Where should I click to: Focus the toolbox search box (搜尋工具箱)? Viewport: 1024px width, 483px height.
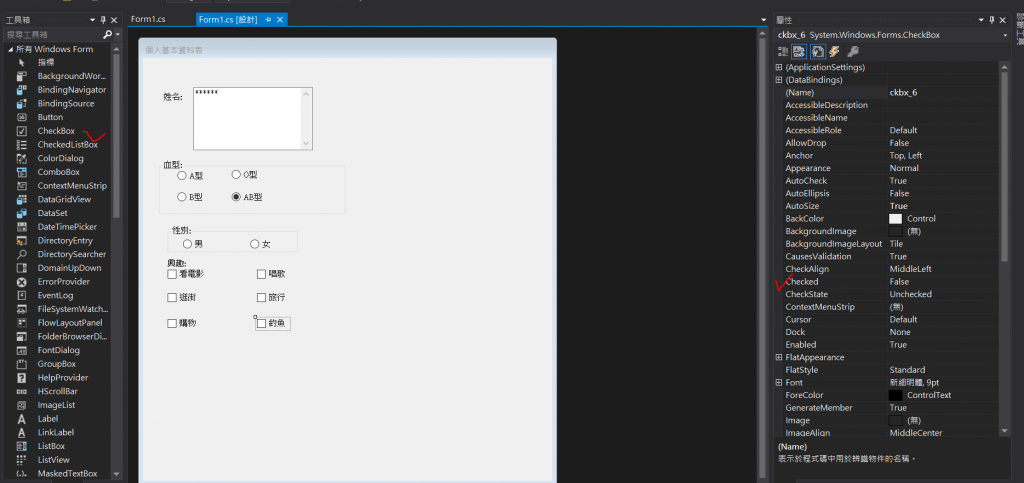[54, 34]
